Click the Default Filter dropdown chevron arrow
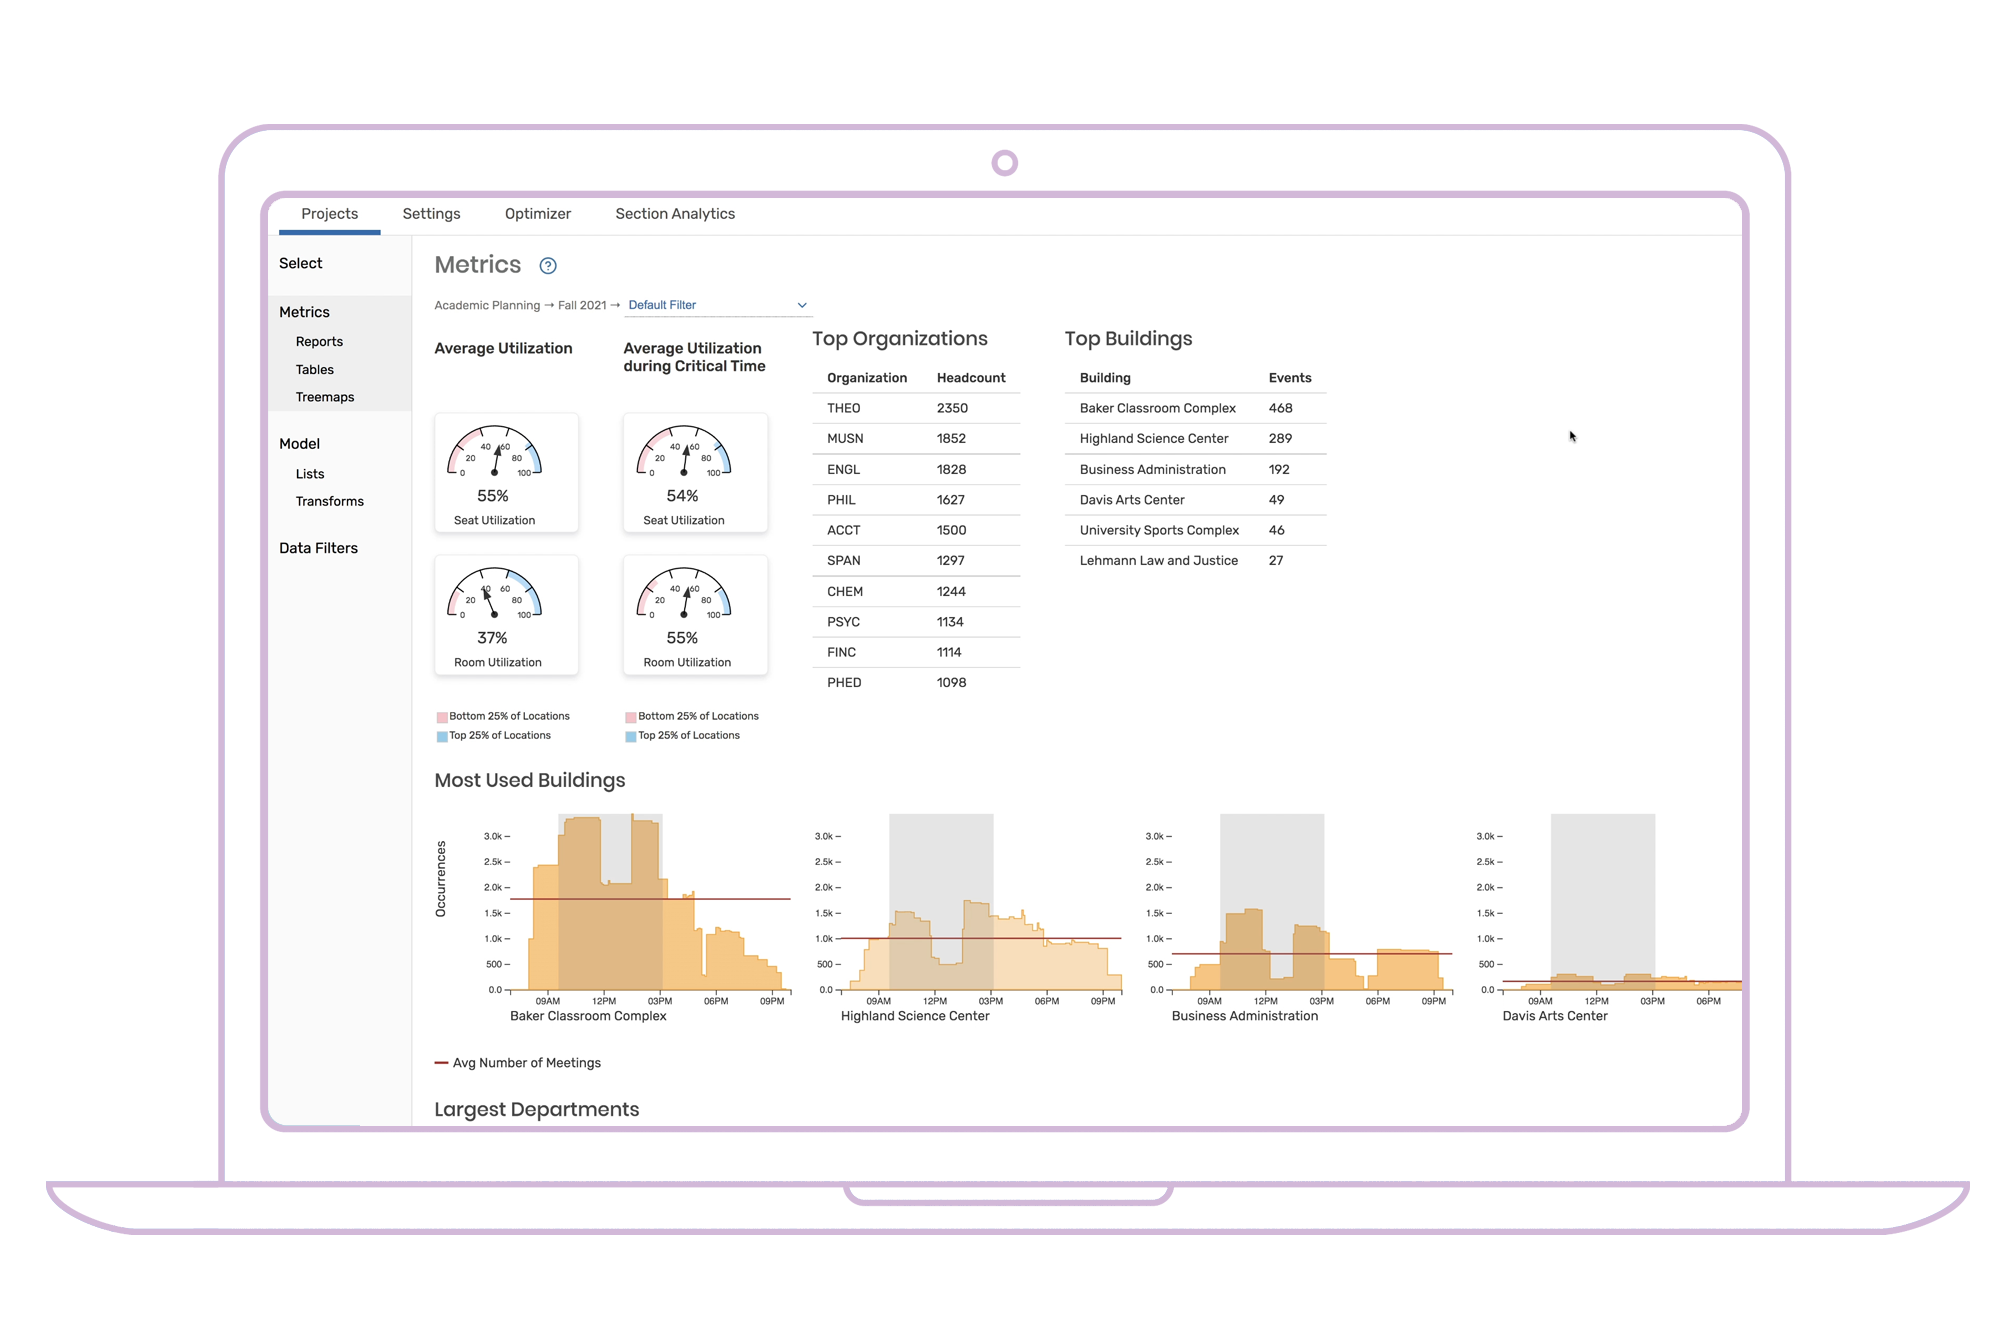Screen dimensions: 2000x1321 pos(802,305)
